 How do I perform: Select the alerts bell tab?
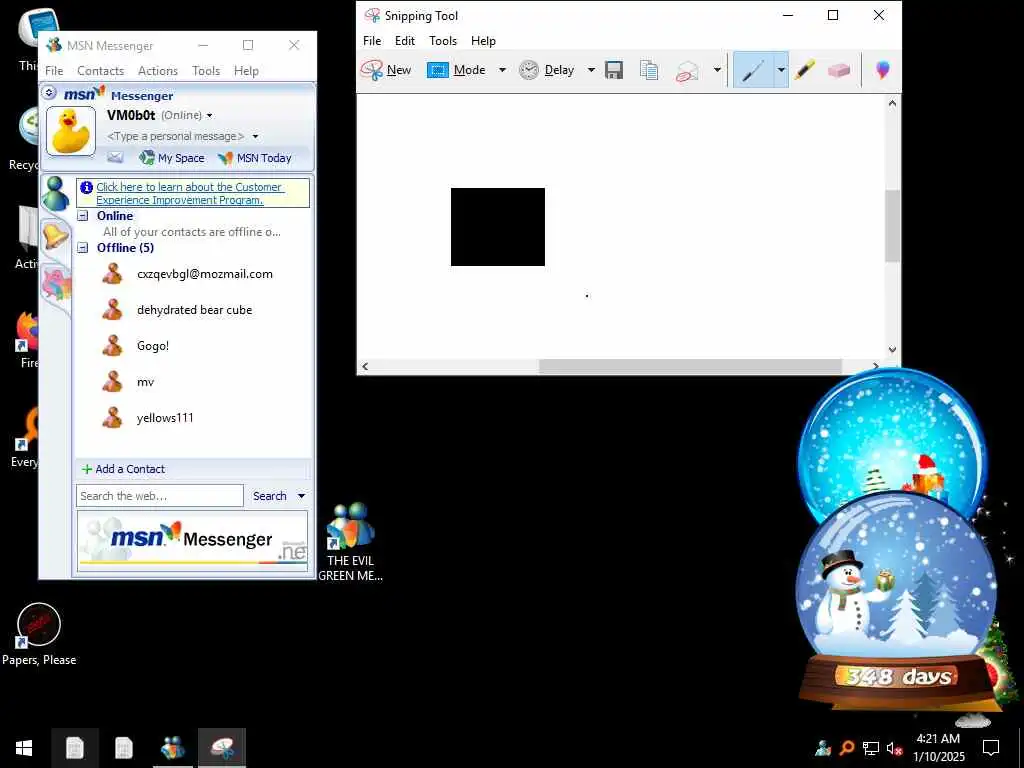(55, 235)
